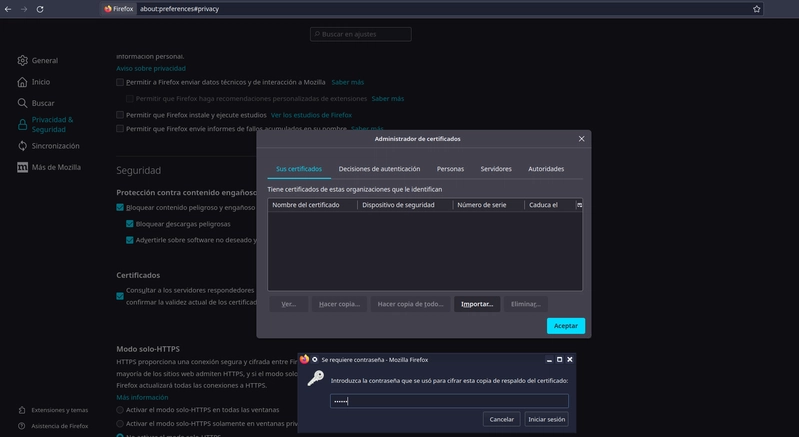Sort by Número de serie column
Screen dimensions: 799x437
(488, 205)
